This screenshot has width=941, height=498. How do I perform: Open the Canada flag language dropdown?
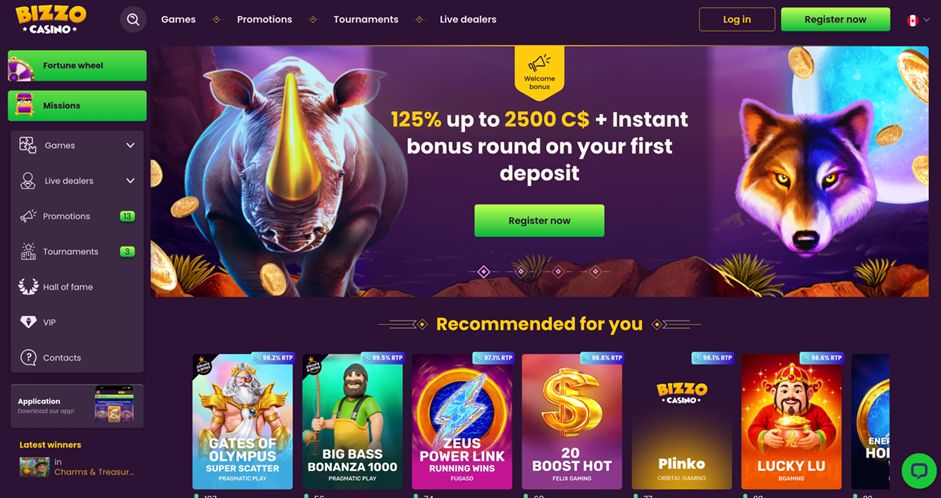pyautogui.click(x=918, y=20)
